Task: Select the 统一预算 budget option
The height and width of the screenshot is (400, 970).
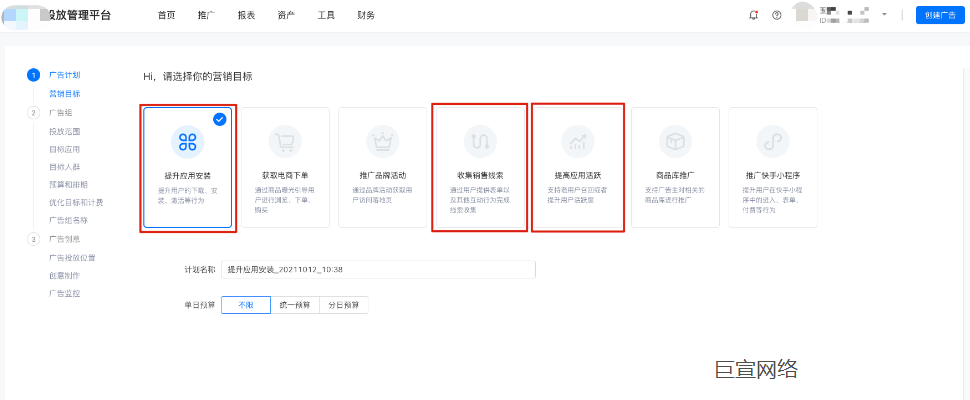Action: pyautogui.click(x=295, y=305)
